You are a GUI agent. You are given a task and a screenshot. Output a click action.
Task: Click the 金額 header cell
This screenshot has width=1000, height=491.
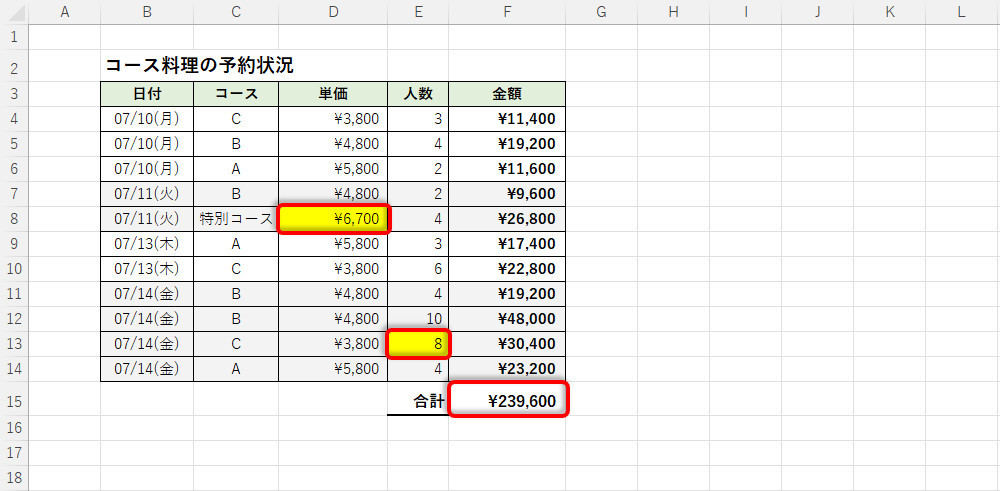[507, 94]
